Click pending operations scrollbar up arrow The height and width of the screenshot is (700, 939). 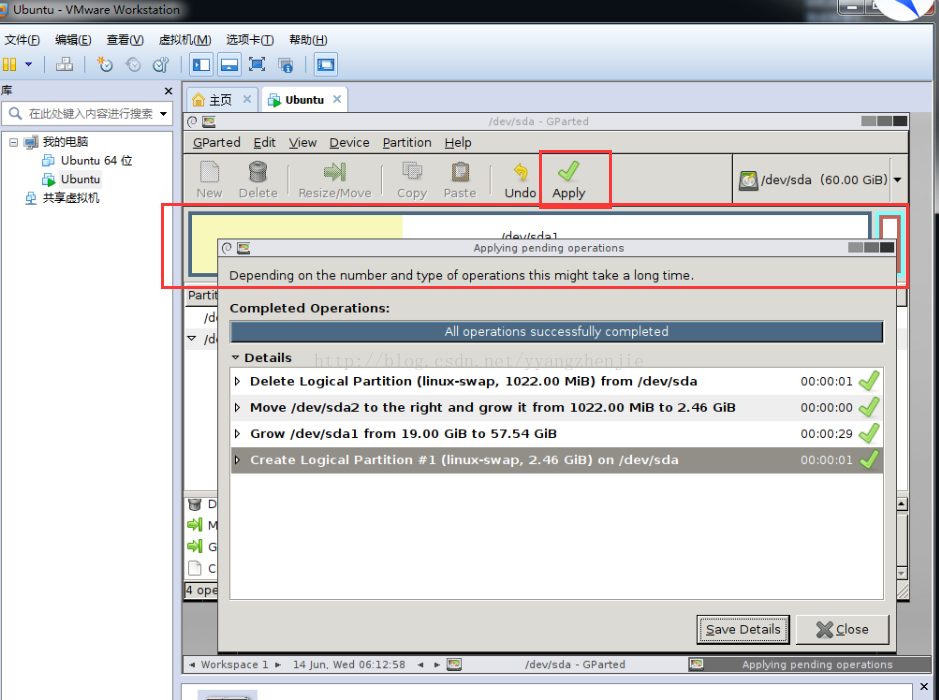point(901,504)
